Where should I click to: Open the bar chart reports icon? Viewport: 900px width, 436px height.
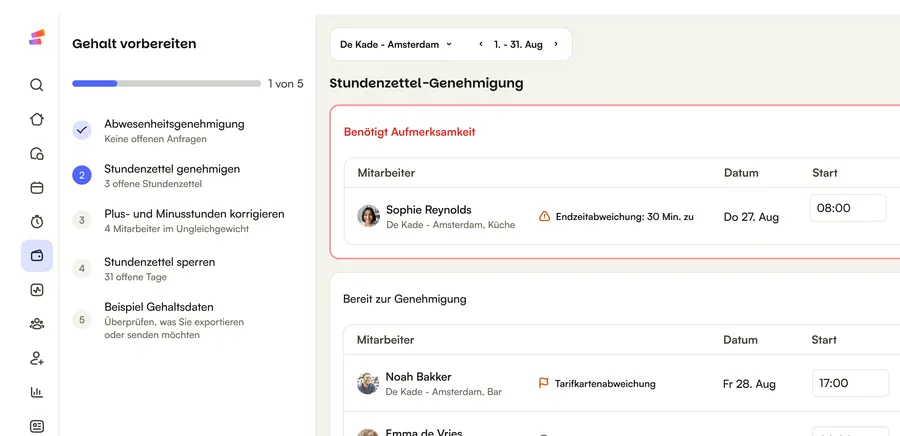click(37, 392)
